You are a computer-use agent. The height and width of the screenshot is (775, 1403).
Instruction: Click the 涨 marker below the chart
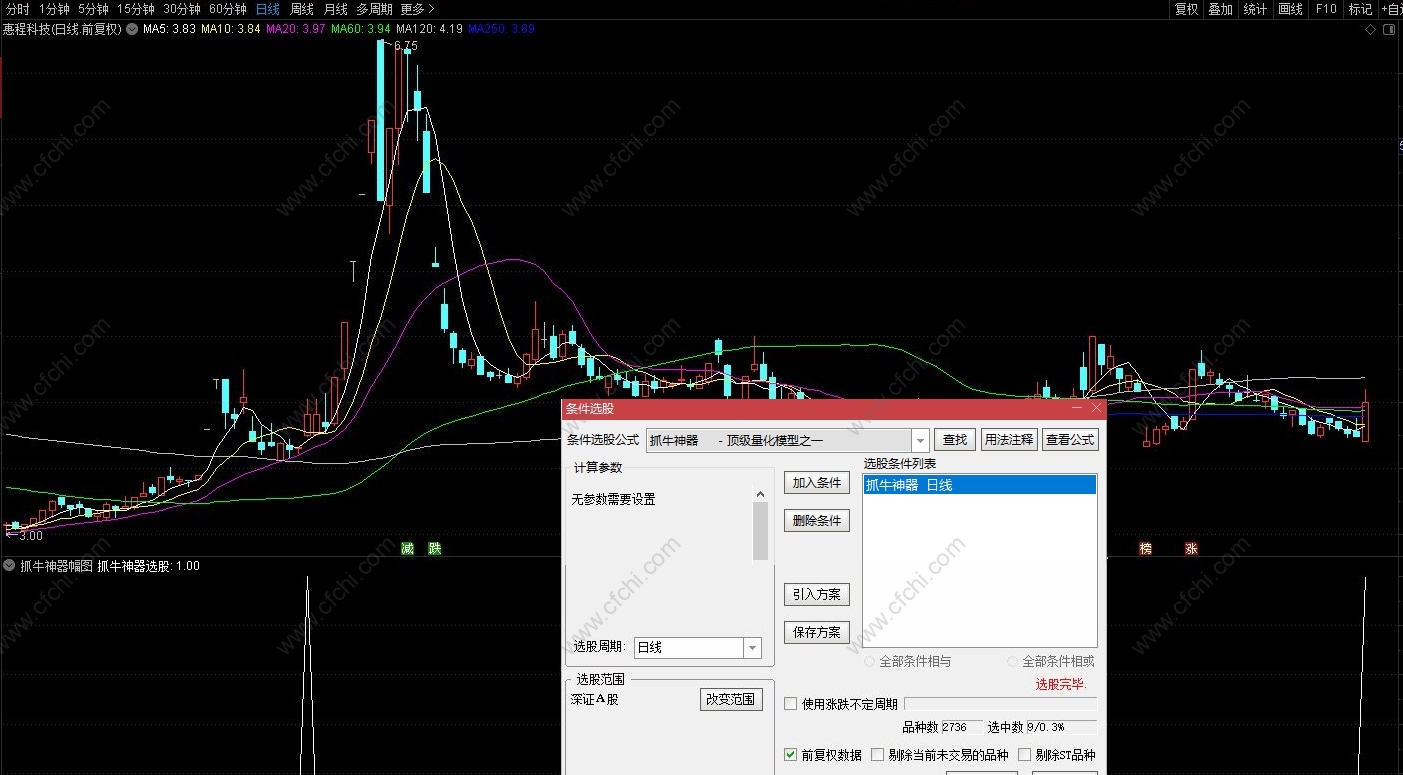pos(1191,549)
